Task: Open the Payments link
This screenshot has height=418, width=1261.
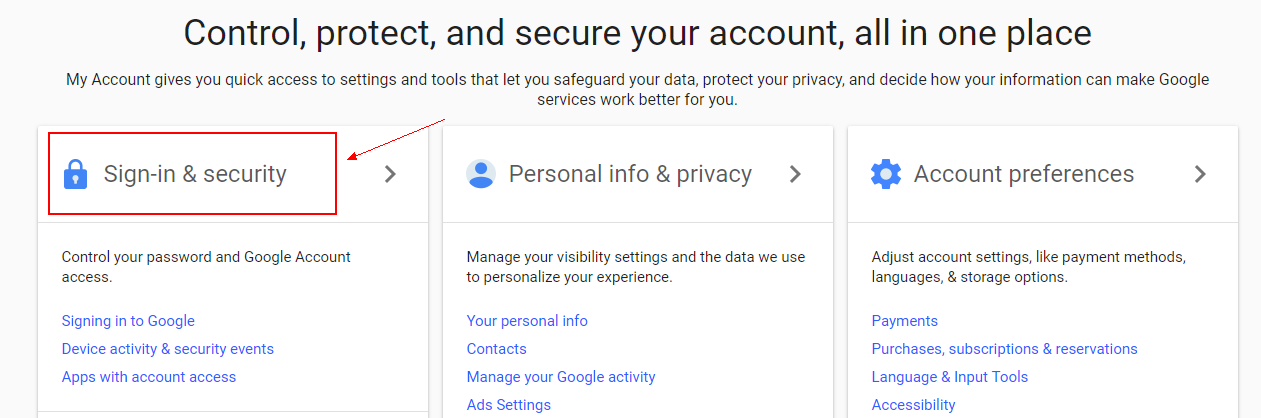Action: pos(905,321)
